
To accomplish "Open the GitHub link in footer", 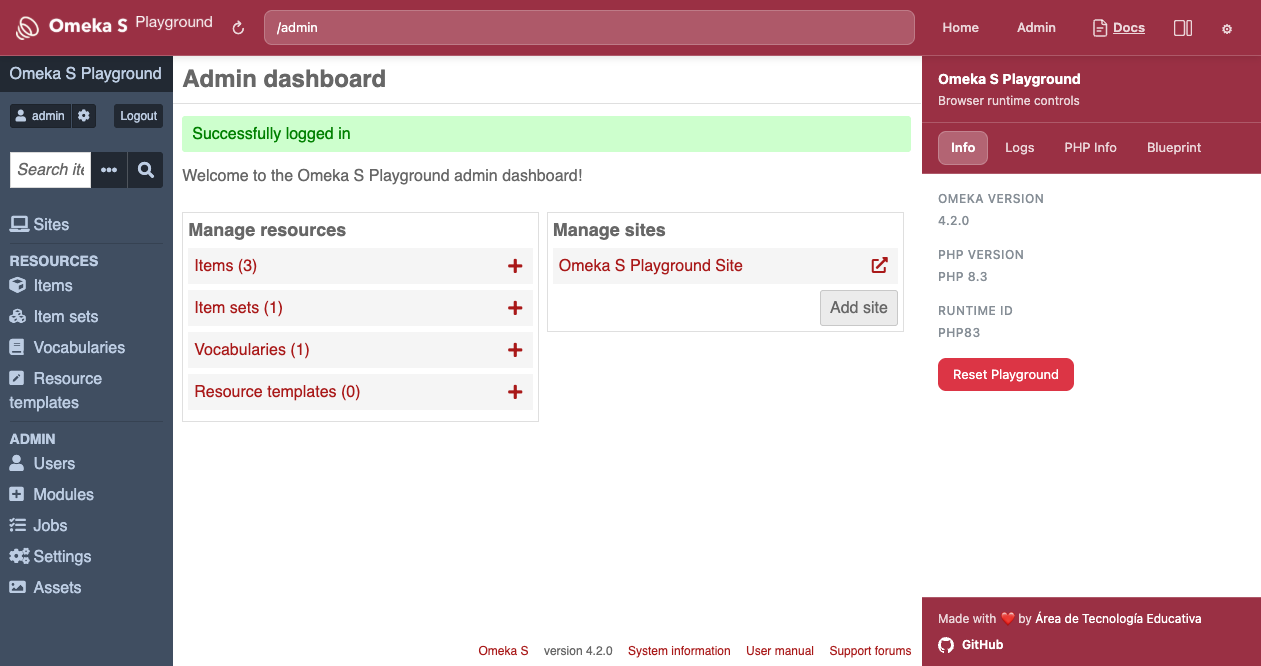I will [x=981, y=645].
